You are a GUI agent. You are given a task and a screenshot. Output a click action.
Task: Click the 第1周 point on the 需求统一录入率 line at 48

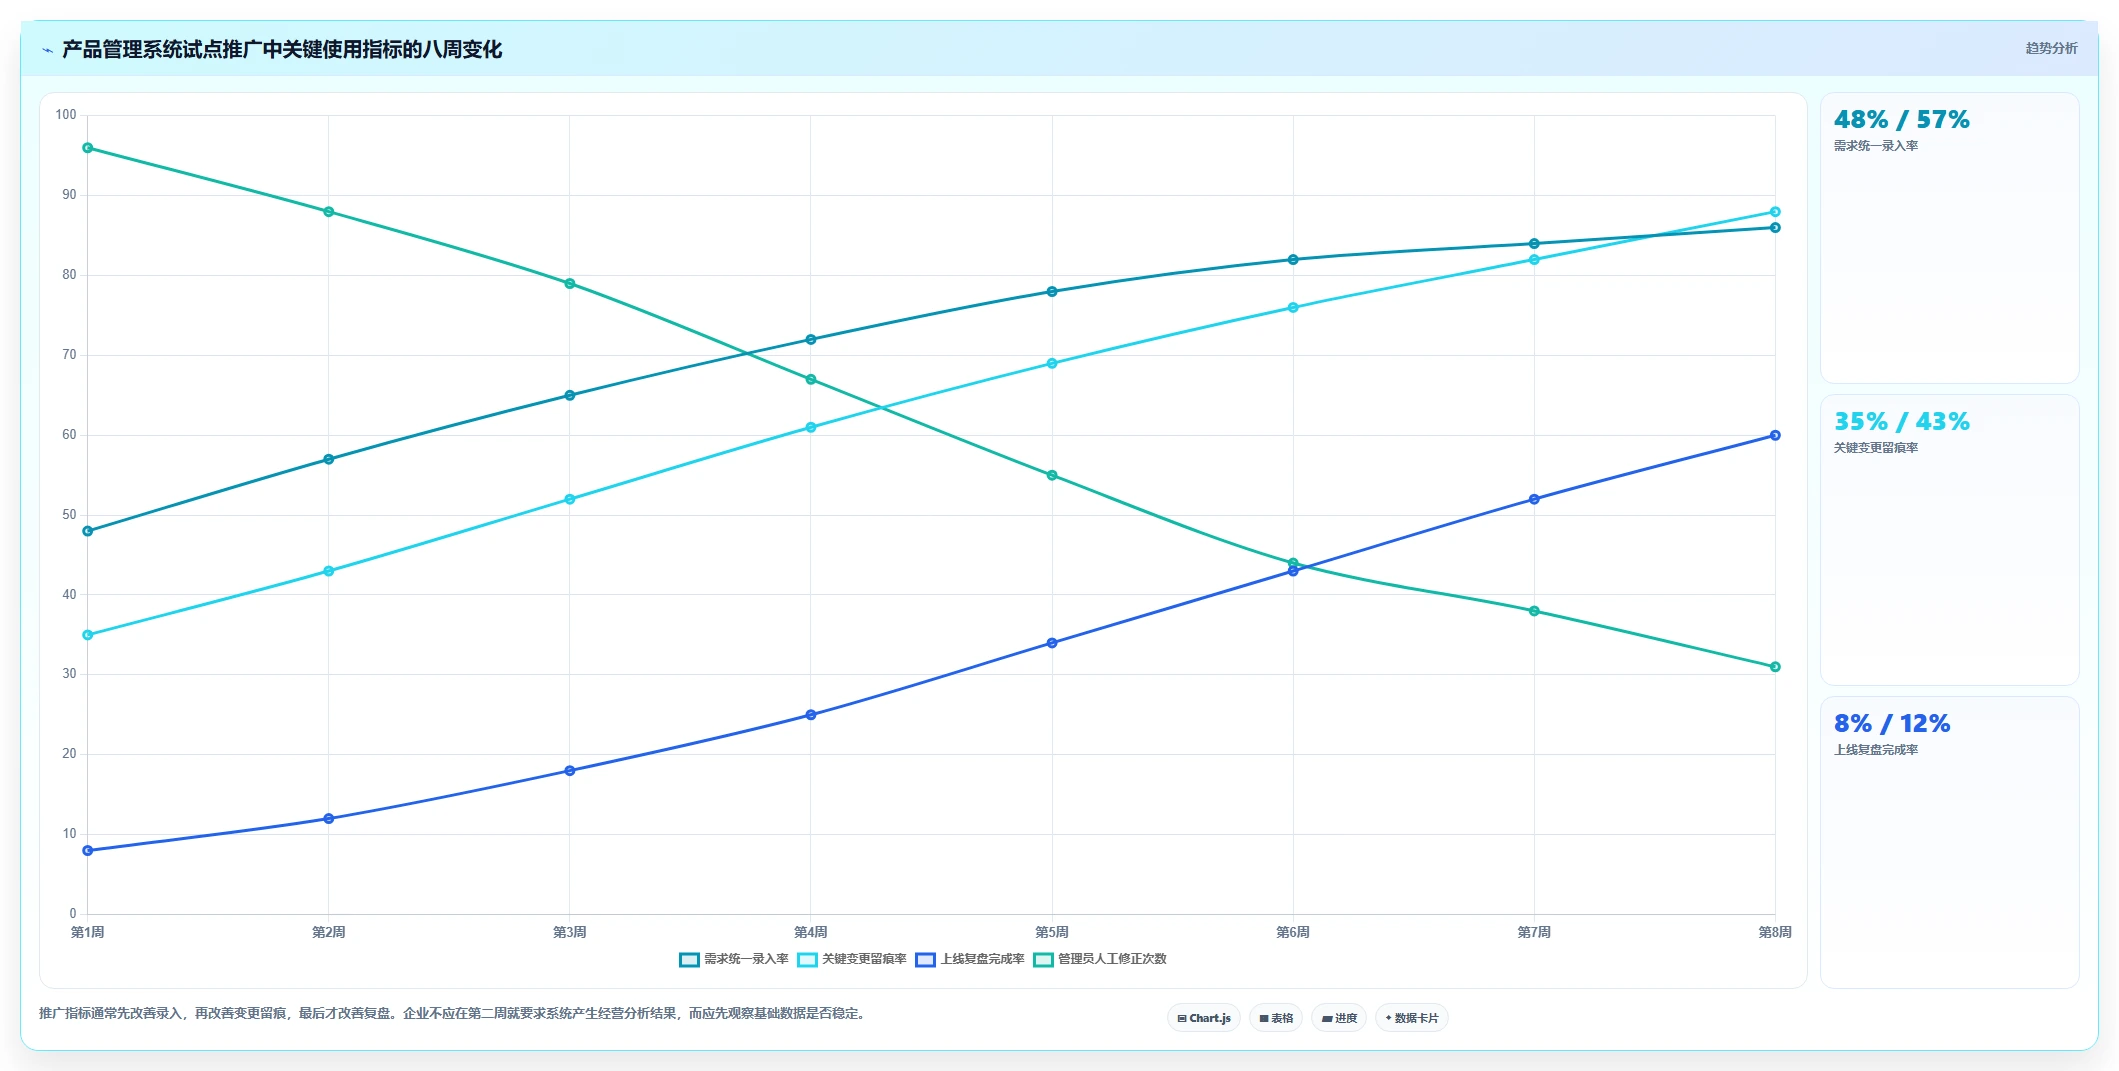[88, 531]
